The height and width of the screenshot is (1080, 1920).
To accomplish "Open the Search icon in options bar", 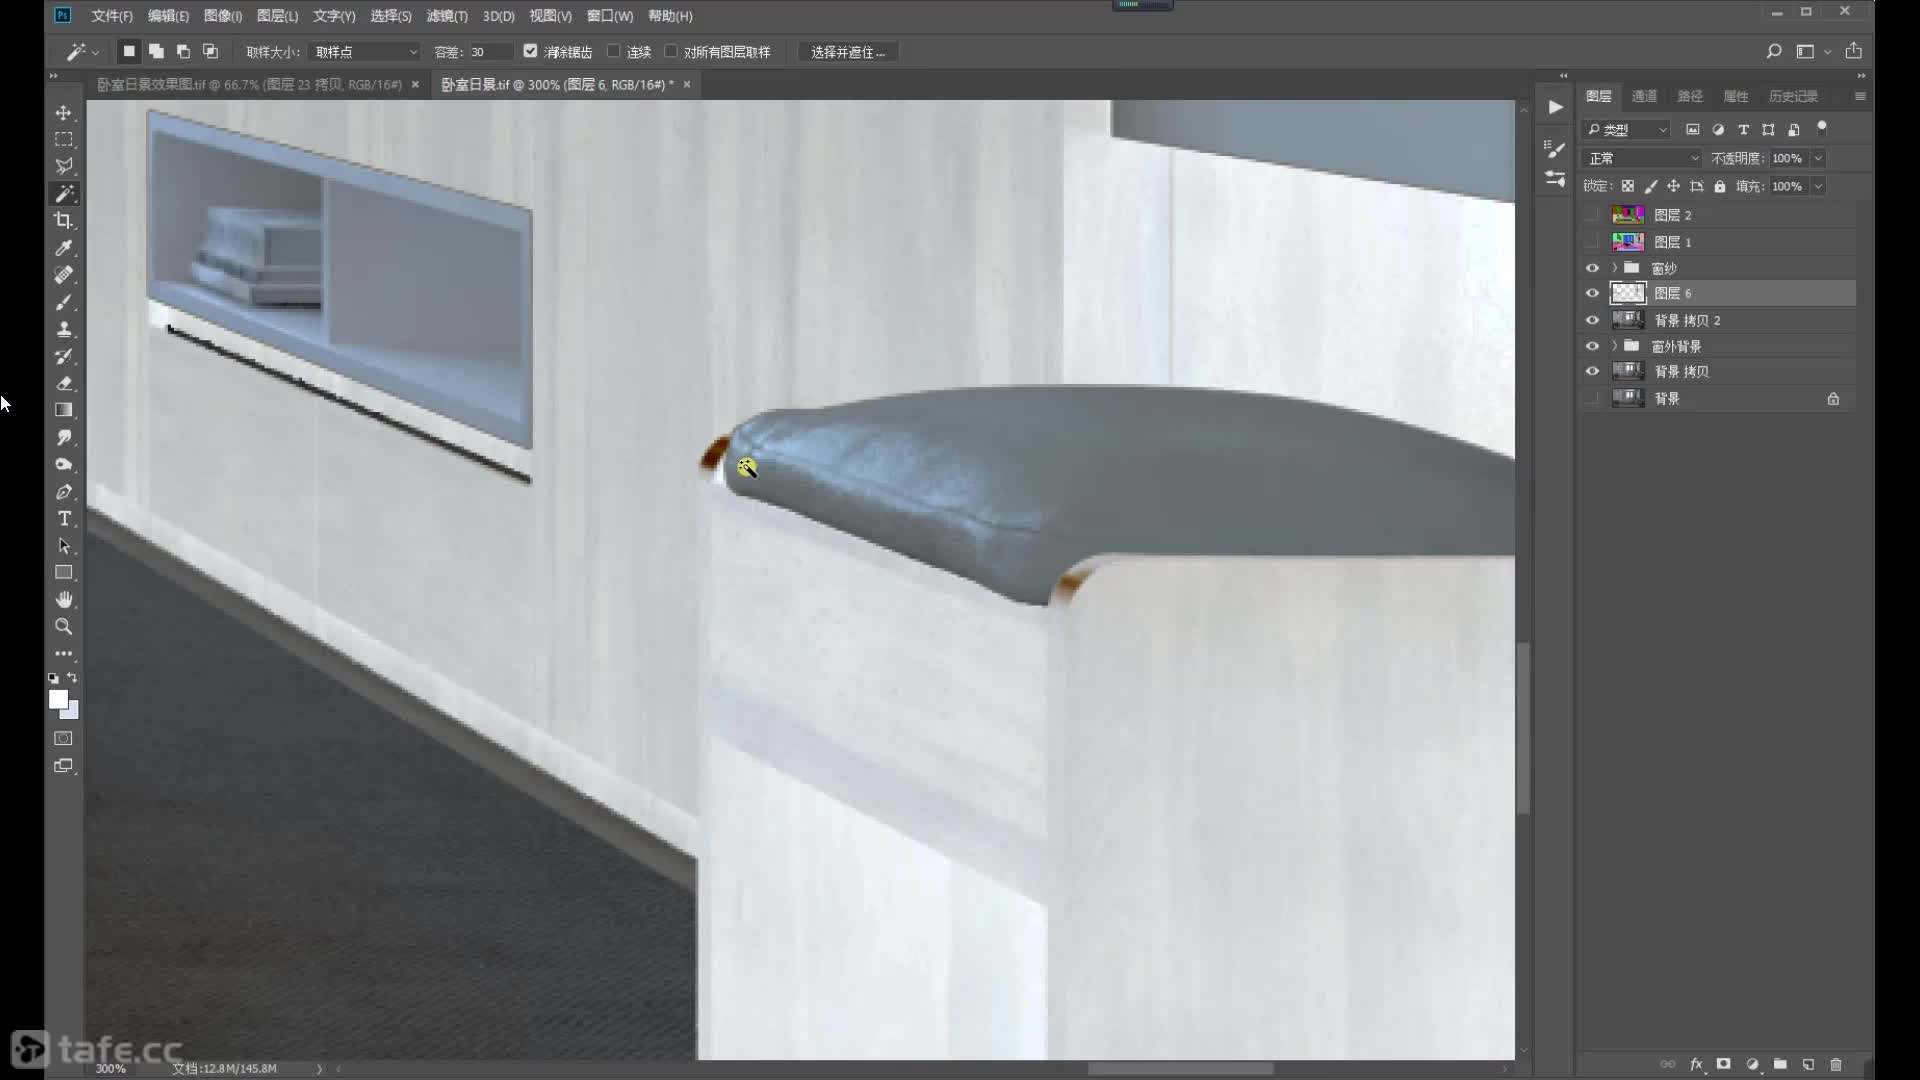I will (x=1773, y=51).
